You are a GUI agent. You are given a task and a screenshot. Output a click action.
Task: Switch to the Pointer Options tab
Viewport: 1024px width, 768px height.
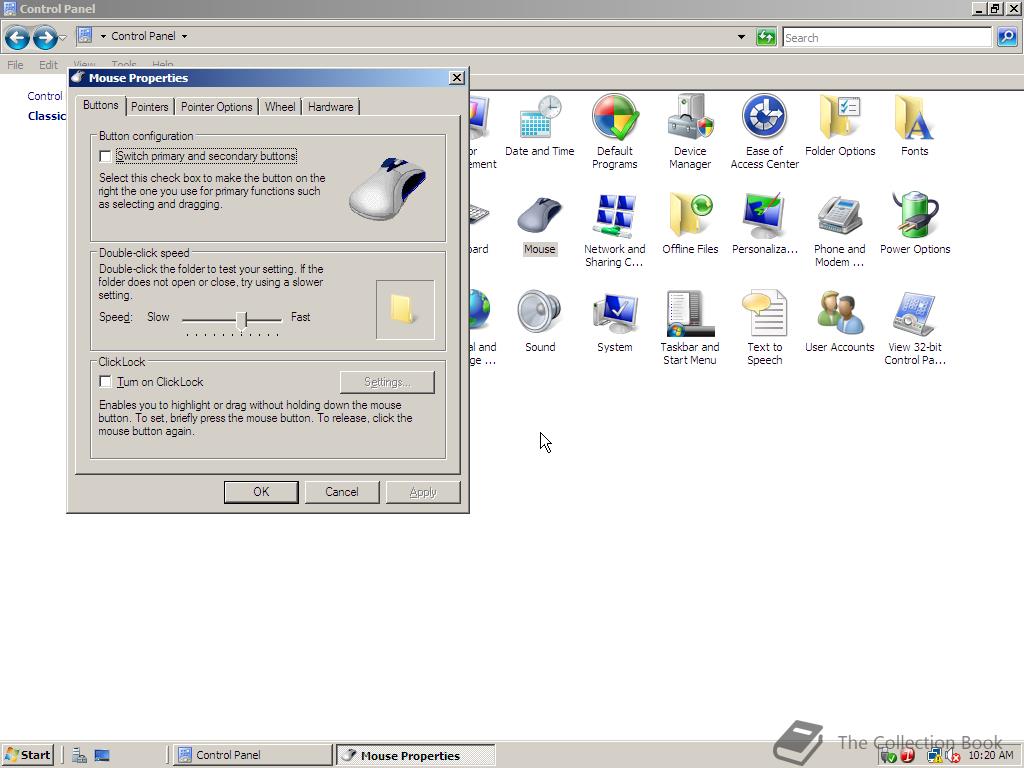pyautogui.click(x=216, y=107)
